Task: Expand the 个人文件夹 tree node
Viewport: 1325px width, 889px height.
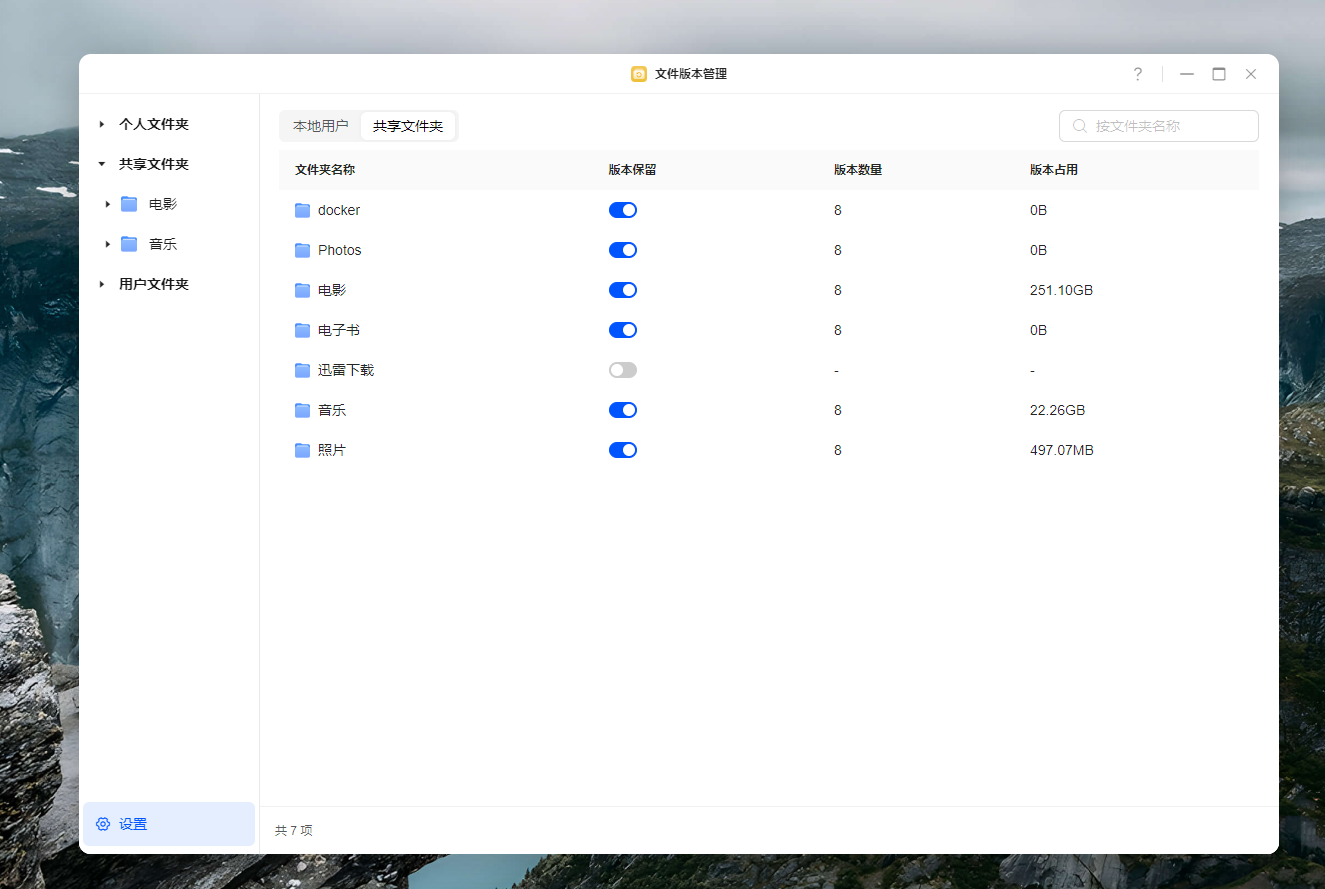Action: point(102,124)
